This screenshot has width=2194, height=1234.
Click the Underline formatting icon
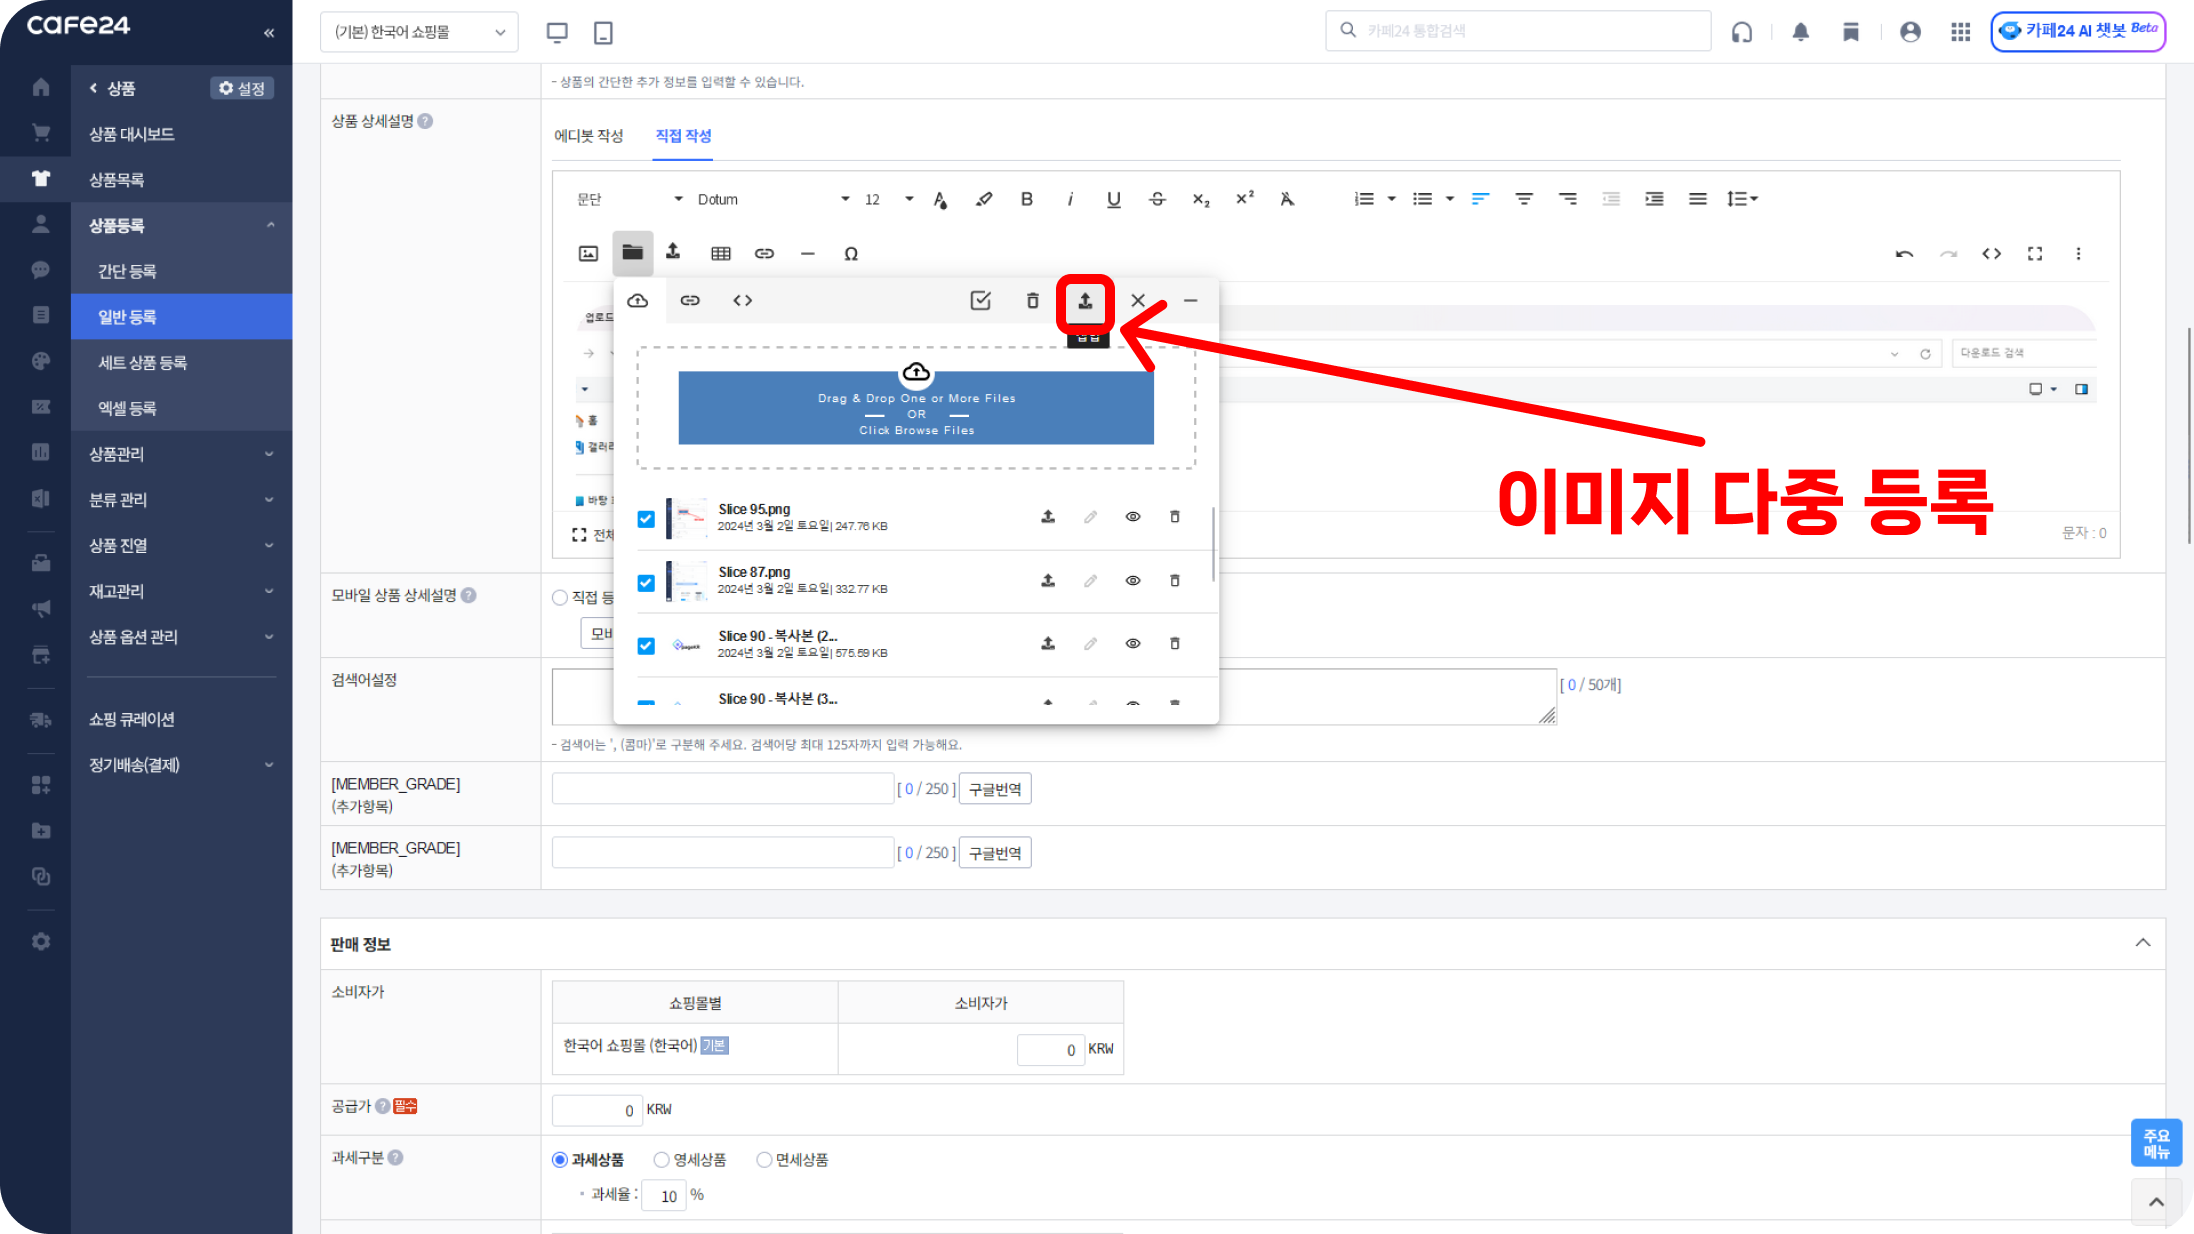pyautogui.click(x=1113, y=199)
